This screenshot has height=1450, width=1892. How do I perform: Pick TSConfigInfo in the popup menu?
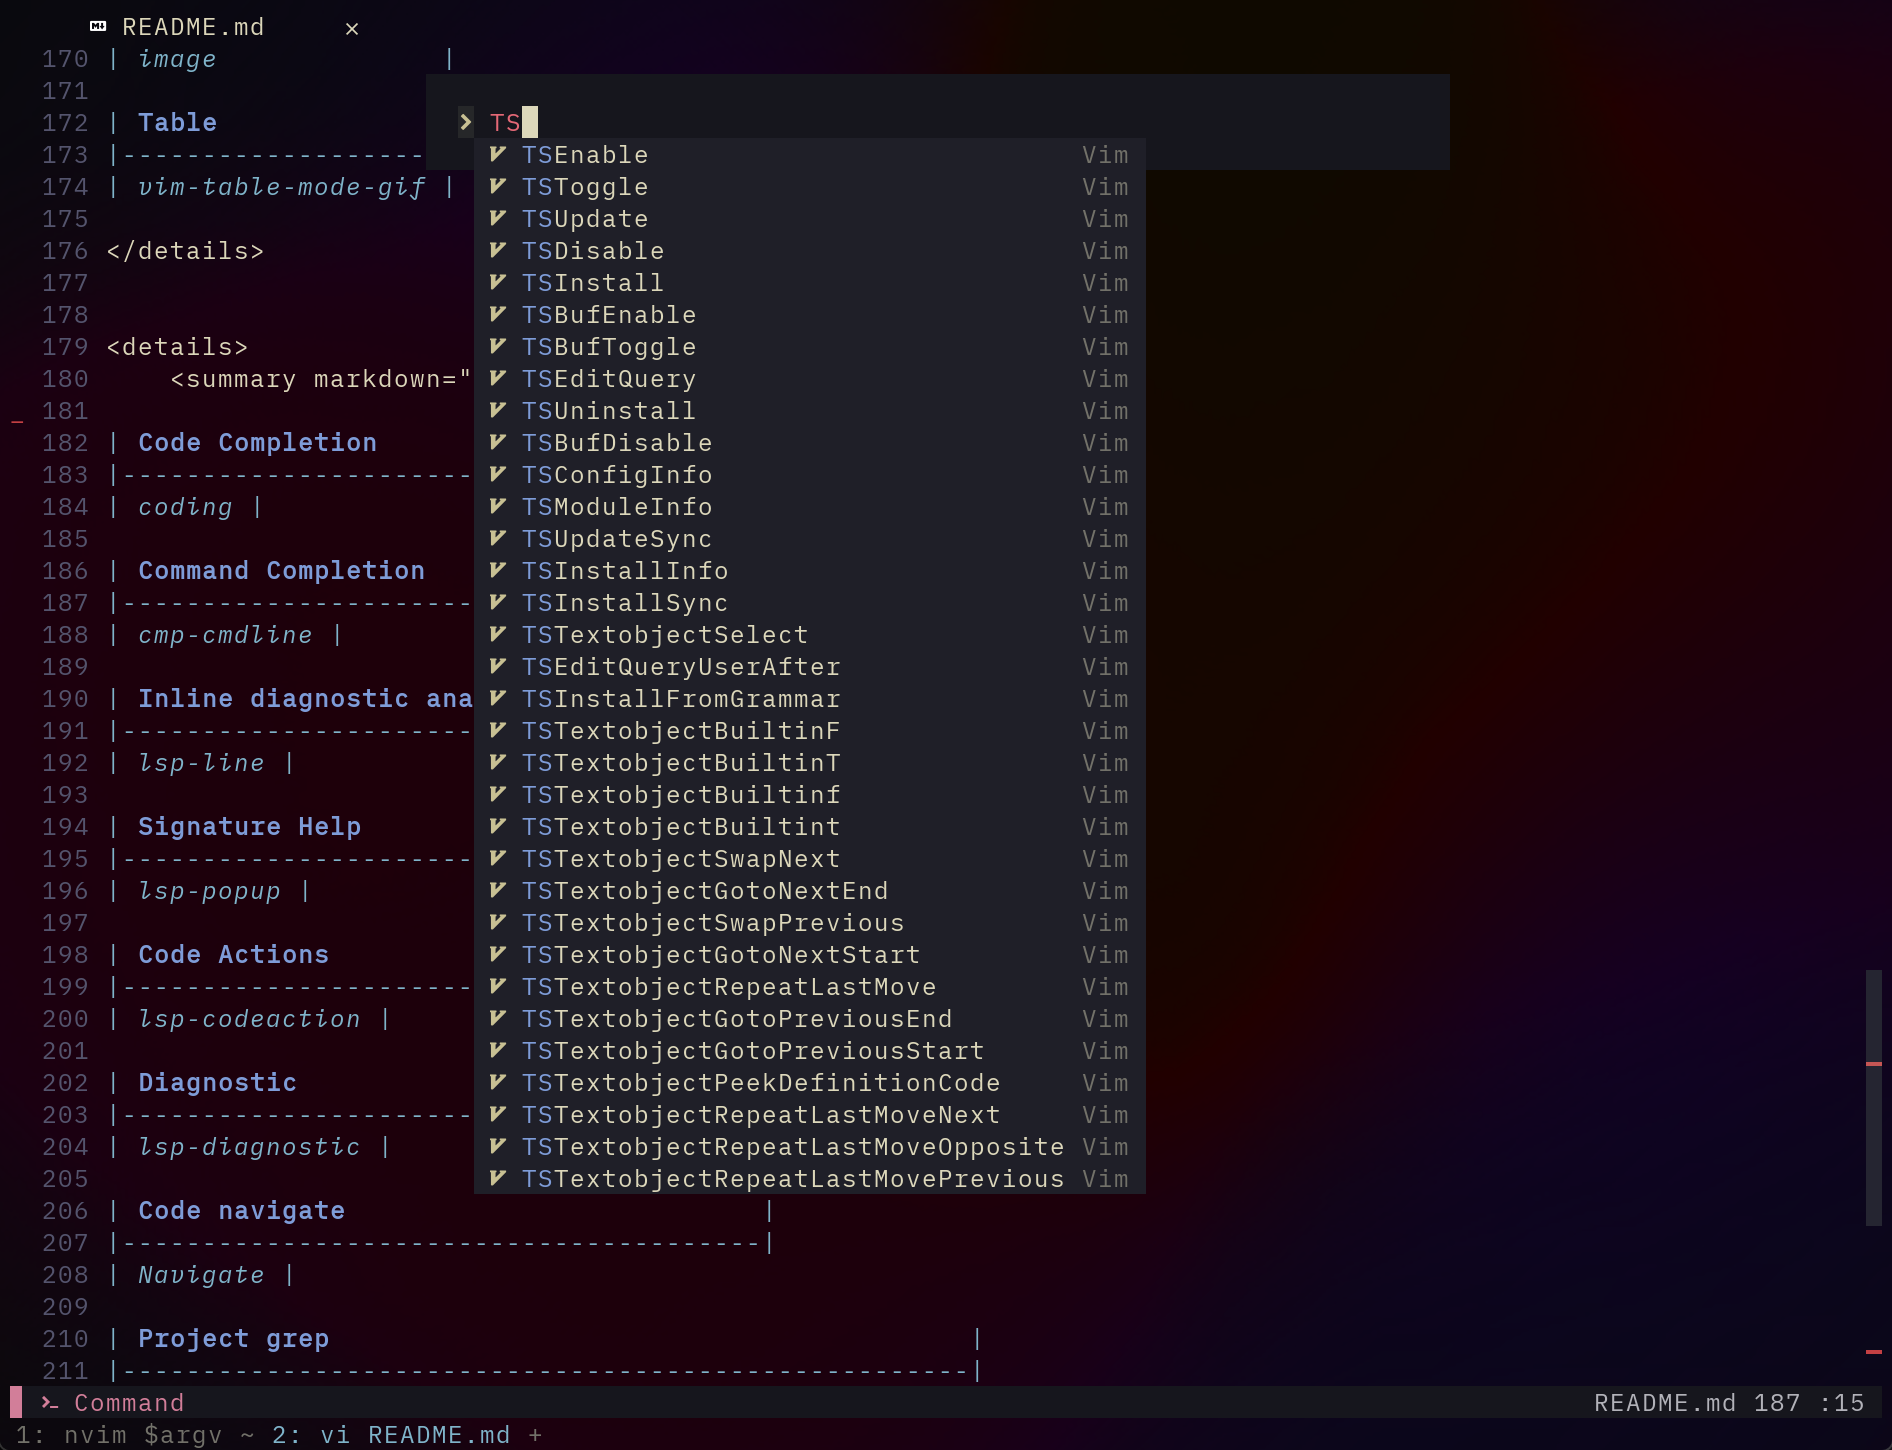pos(810,475)
